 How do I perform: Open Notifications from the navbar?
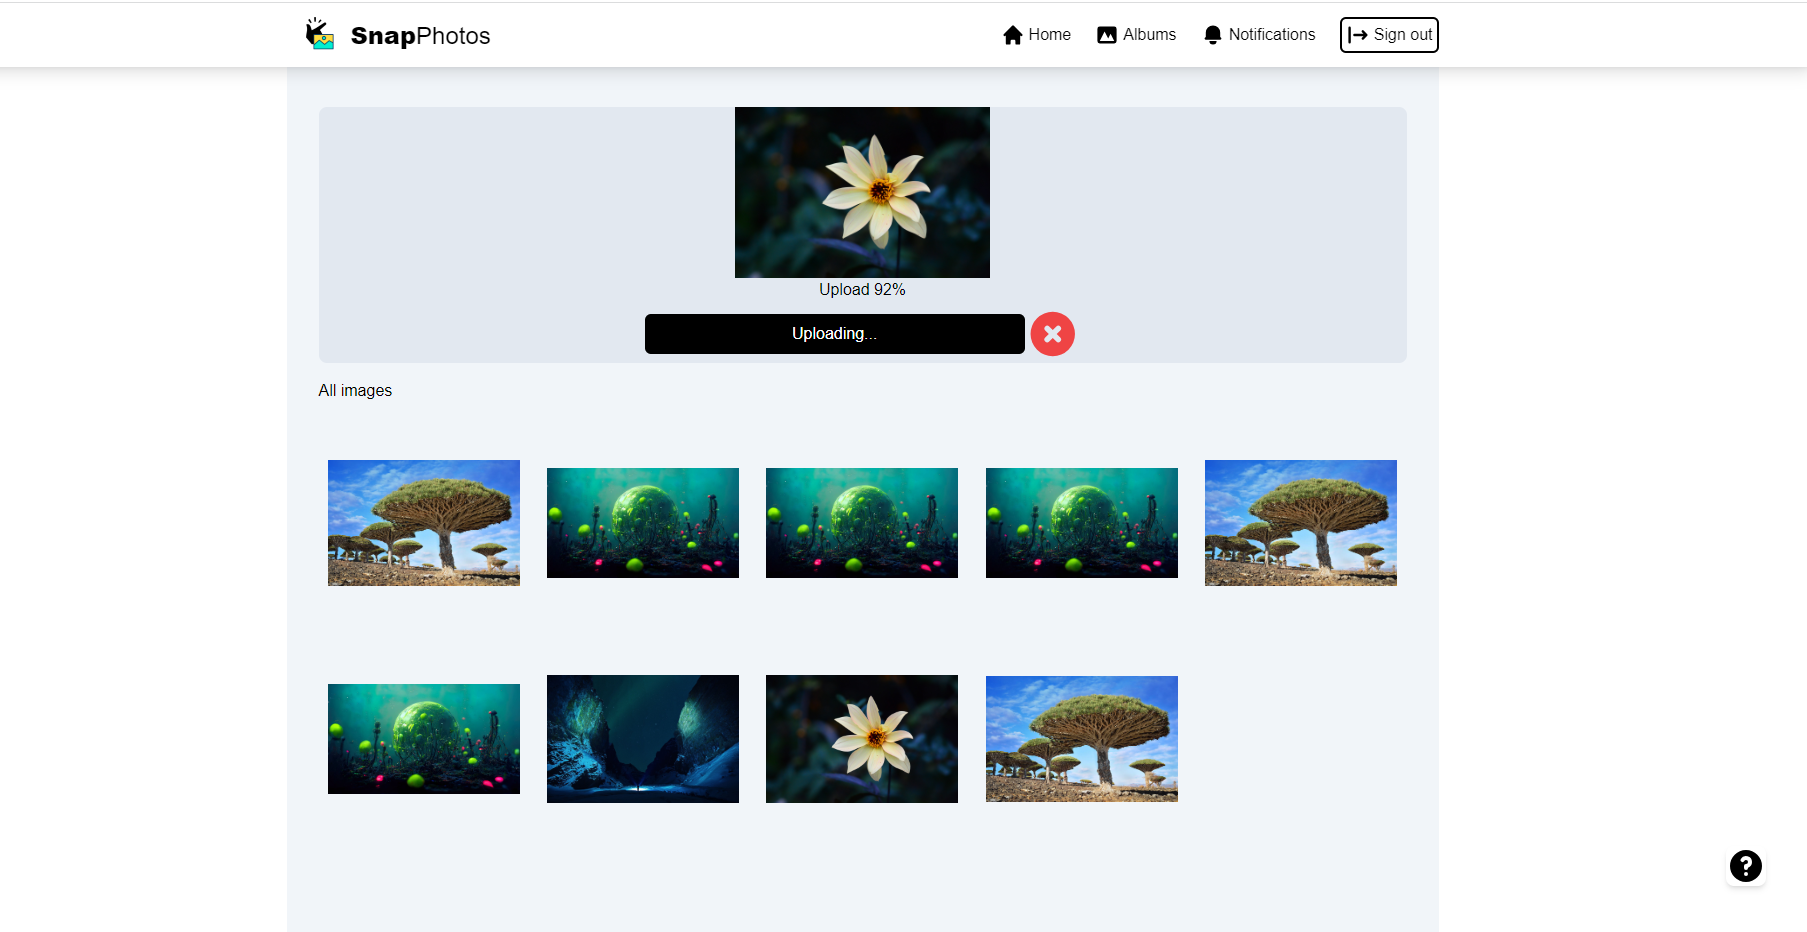(x=1259, y=35)
